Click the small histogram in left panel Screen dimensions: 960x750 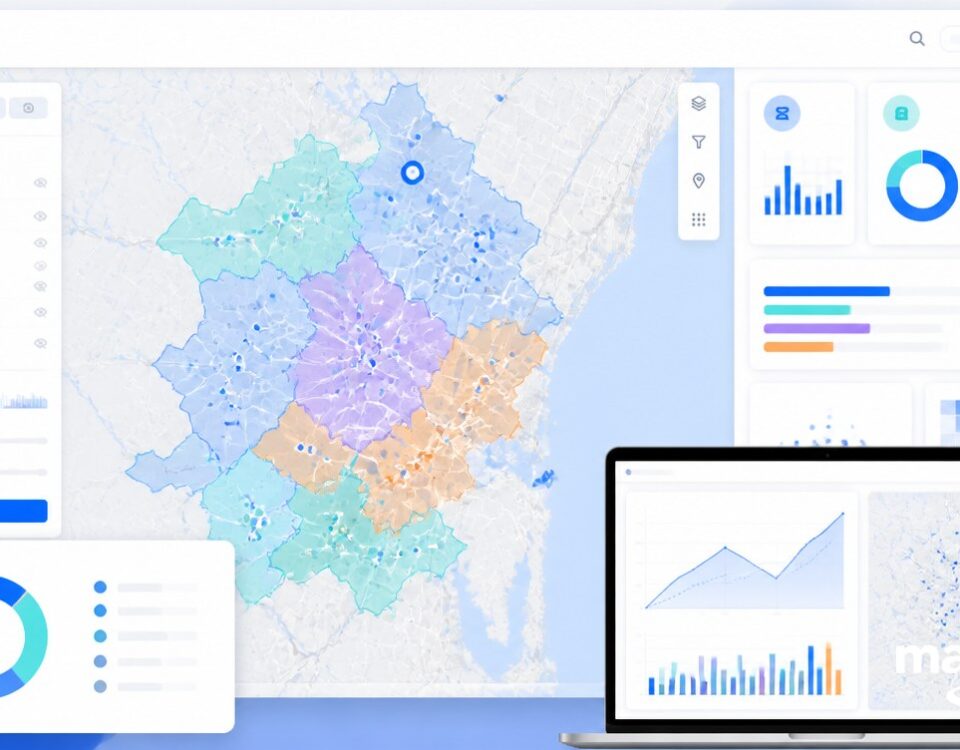tap(23, 401)
